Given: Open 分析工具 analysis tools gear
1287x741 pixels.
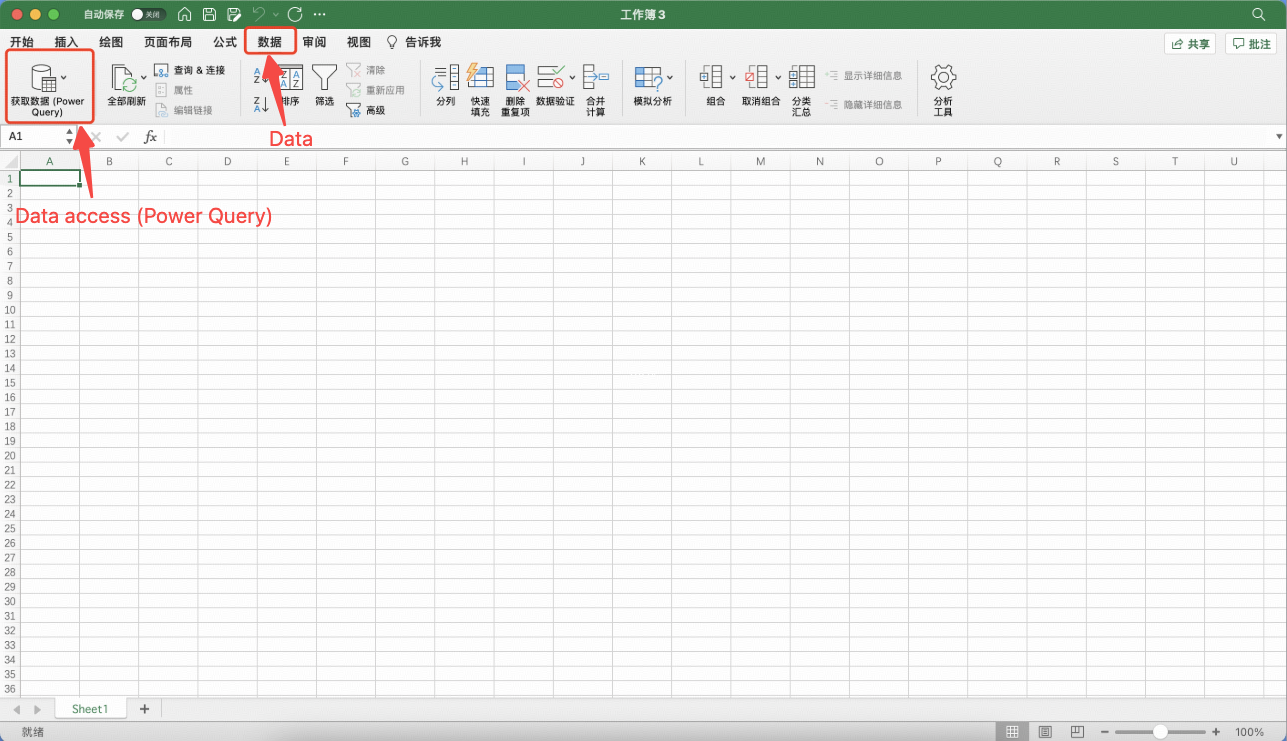Looking at the screenshot, I should (x=943, y=90).
